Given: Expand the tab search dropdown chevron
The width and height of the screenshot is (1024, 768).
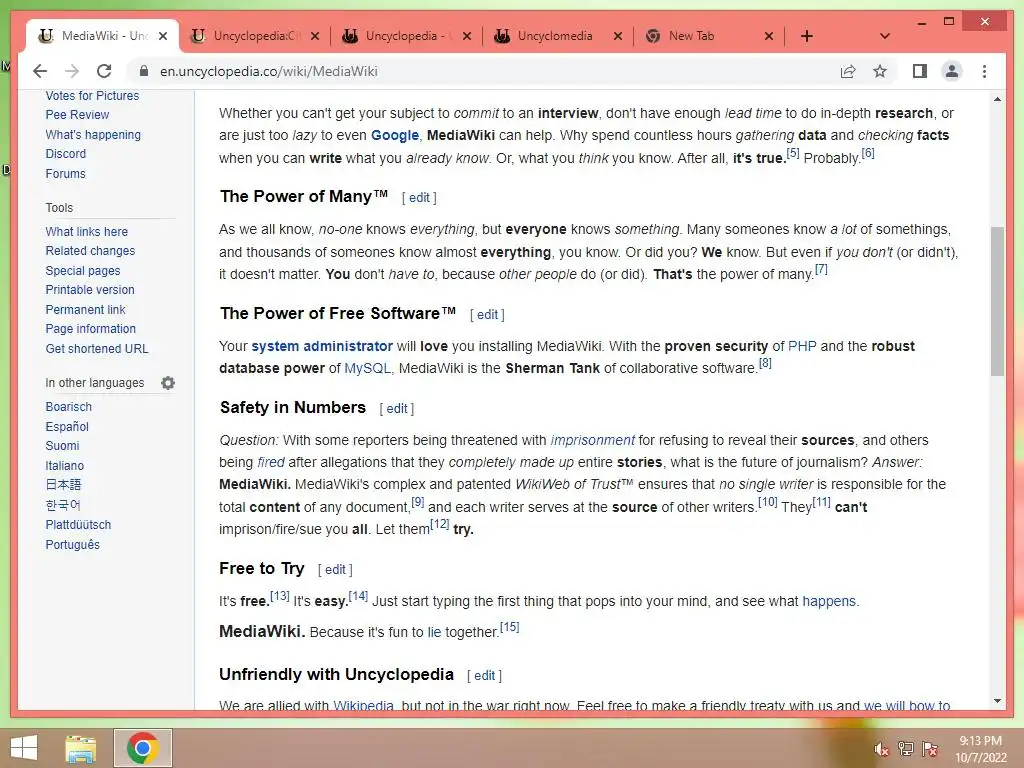Looking at the screenshot, I should coord(885,36).
